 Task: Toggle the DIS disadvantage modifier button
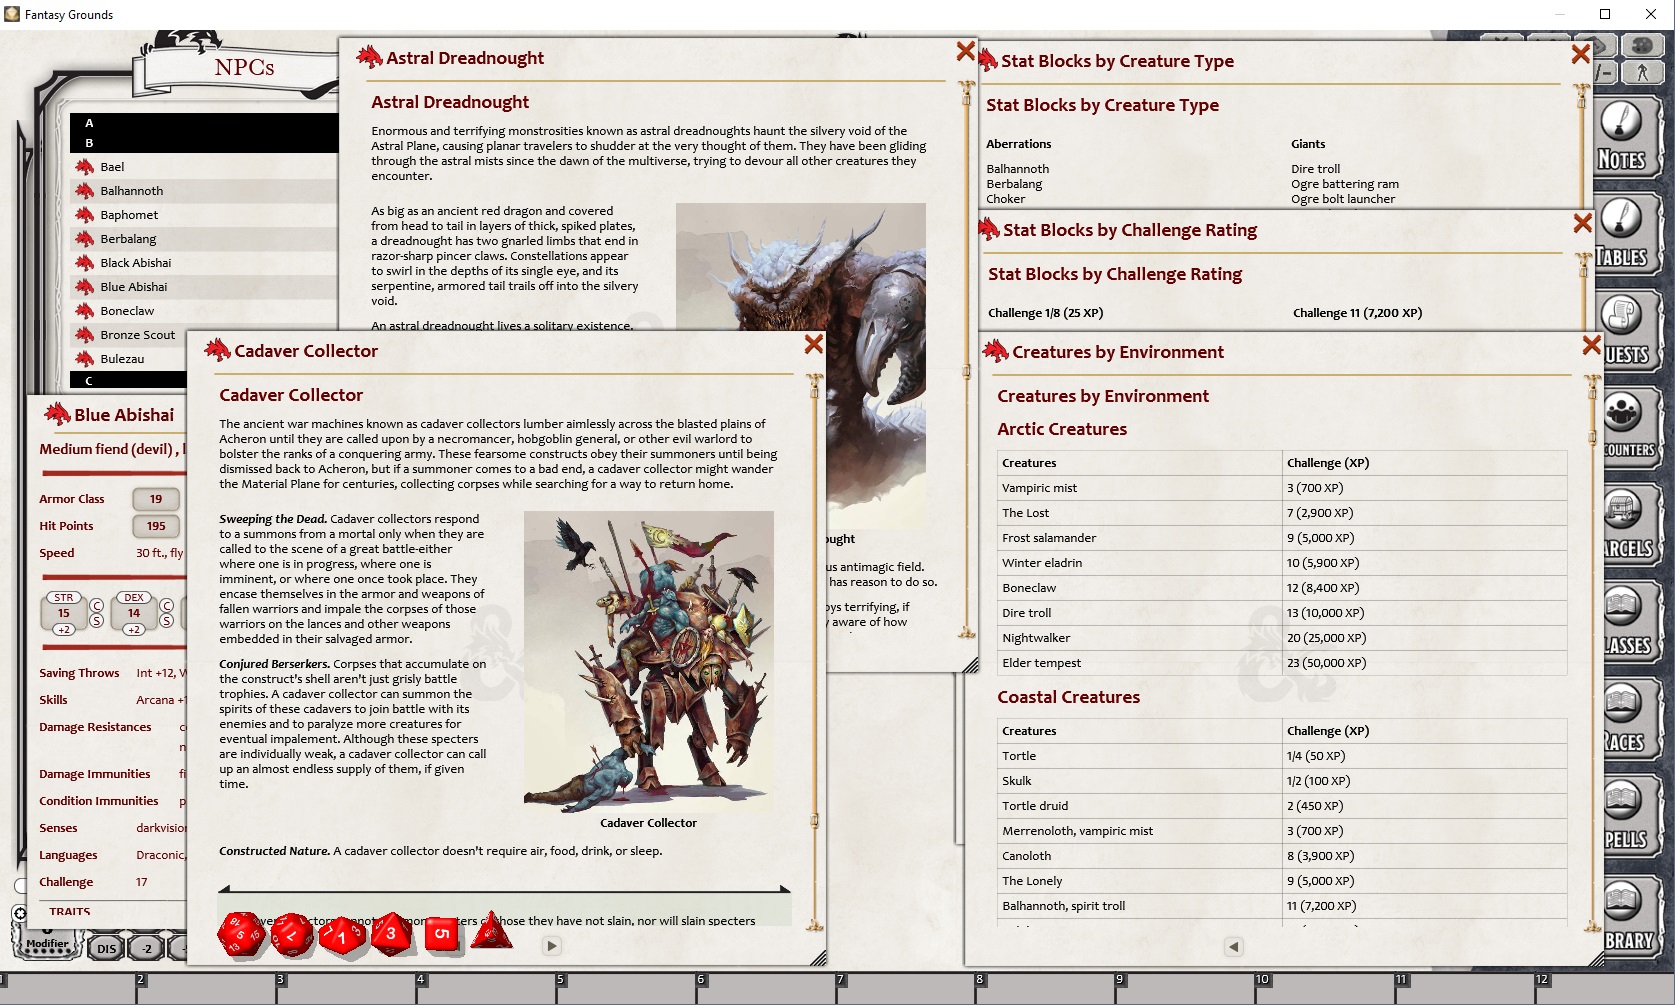pos(107,948)
